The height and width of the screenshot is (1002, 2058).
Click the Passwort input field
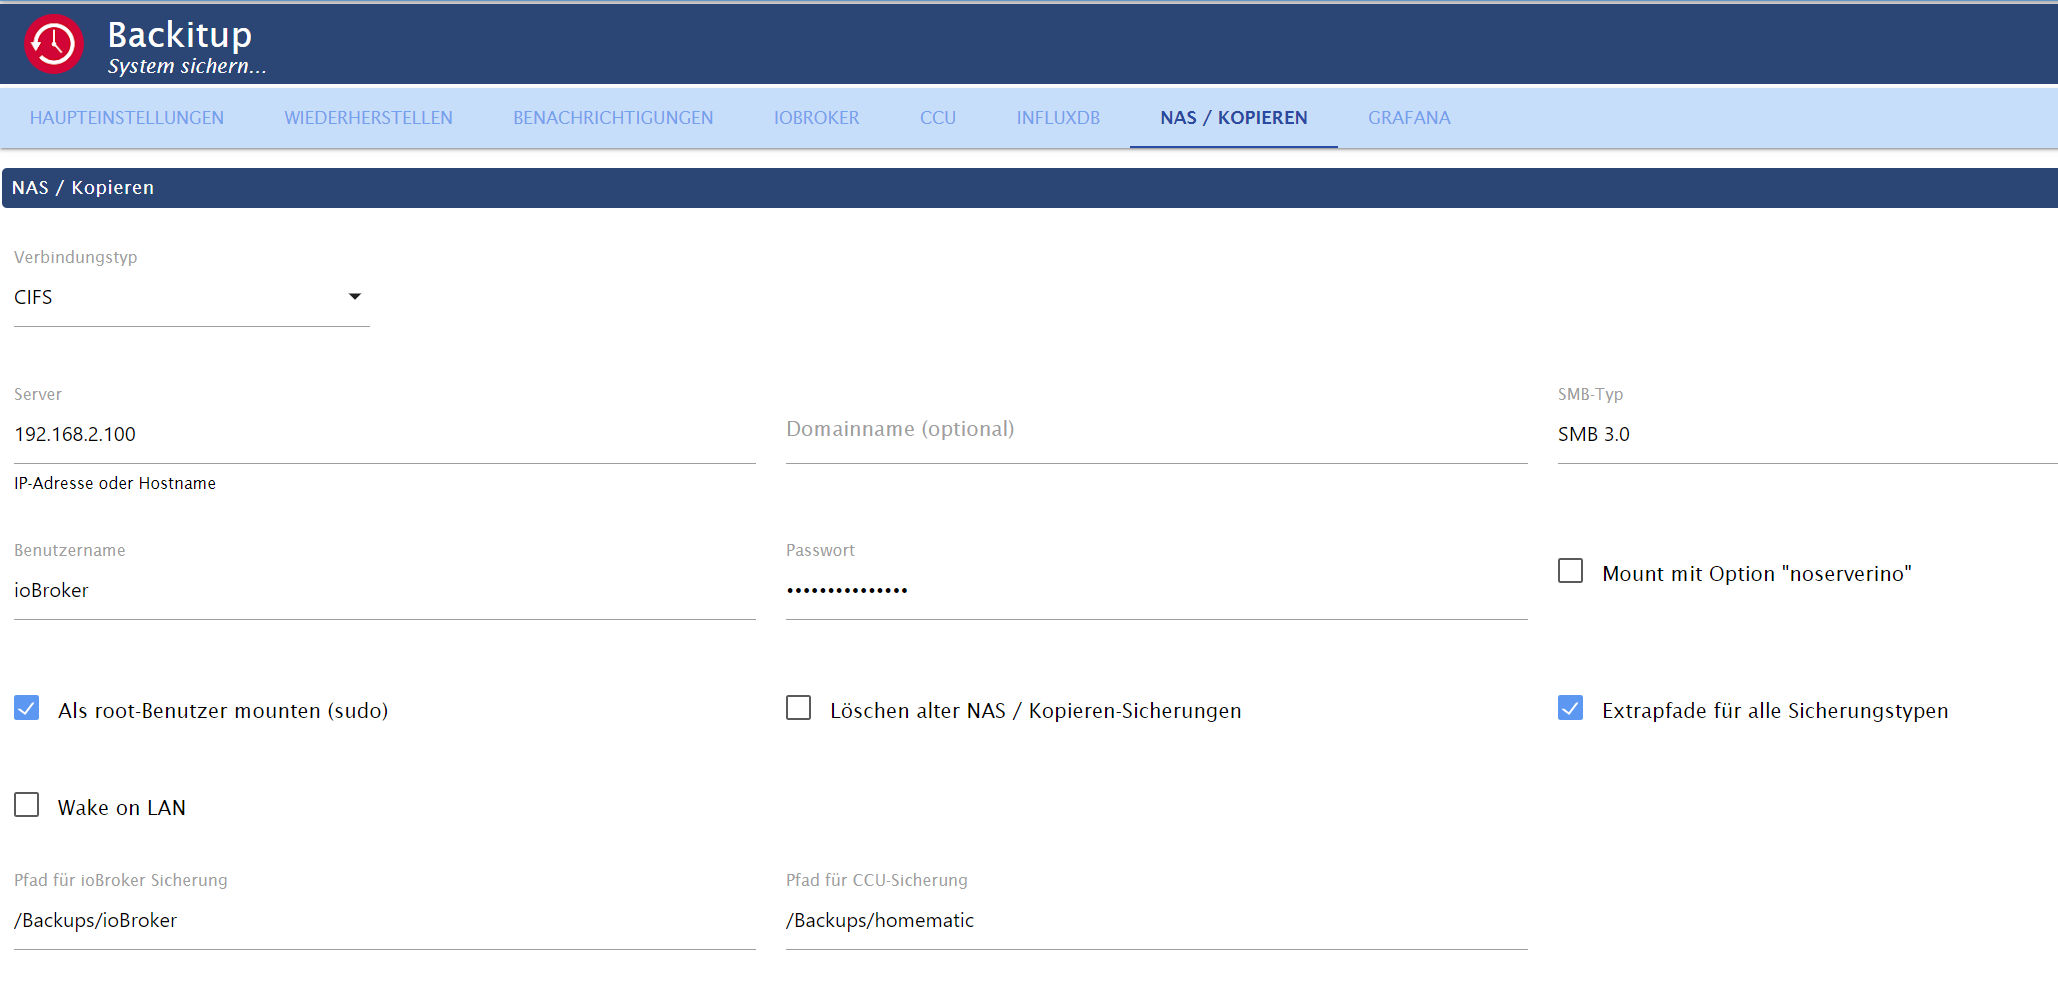click(x=1157, y=591)
